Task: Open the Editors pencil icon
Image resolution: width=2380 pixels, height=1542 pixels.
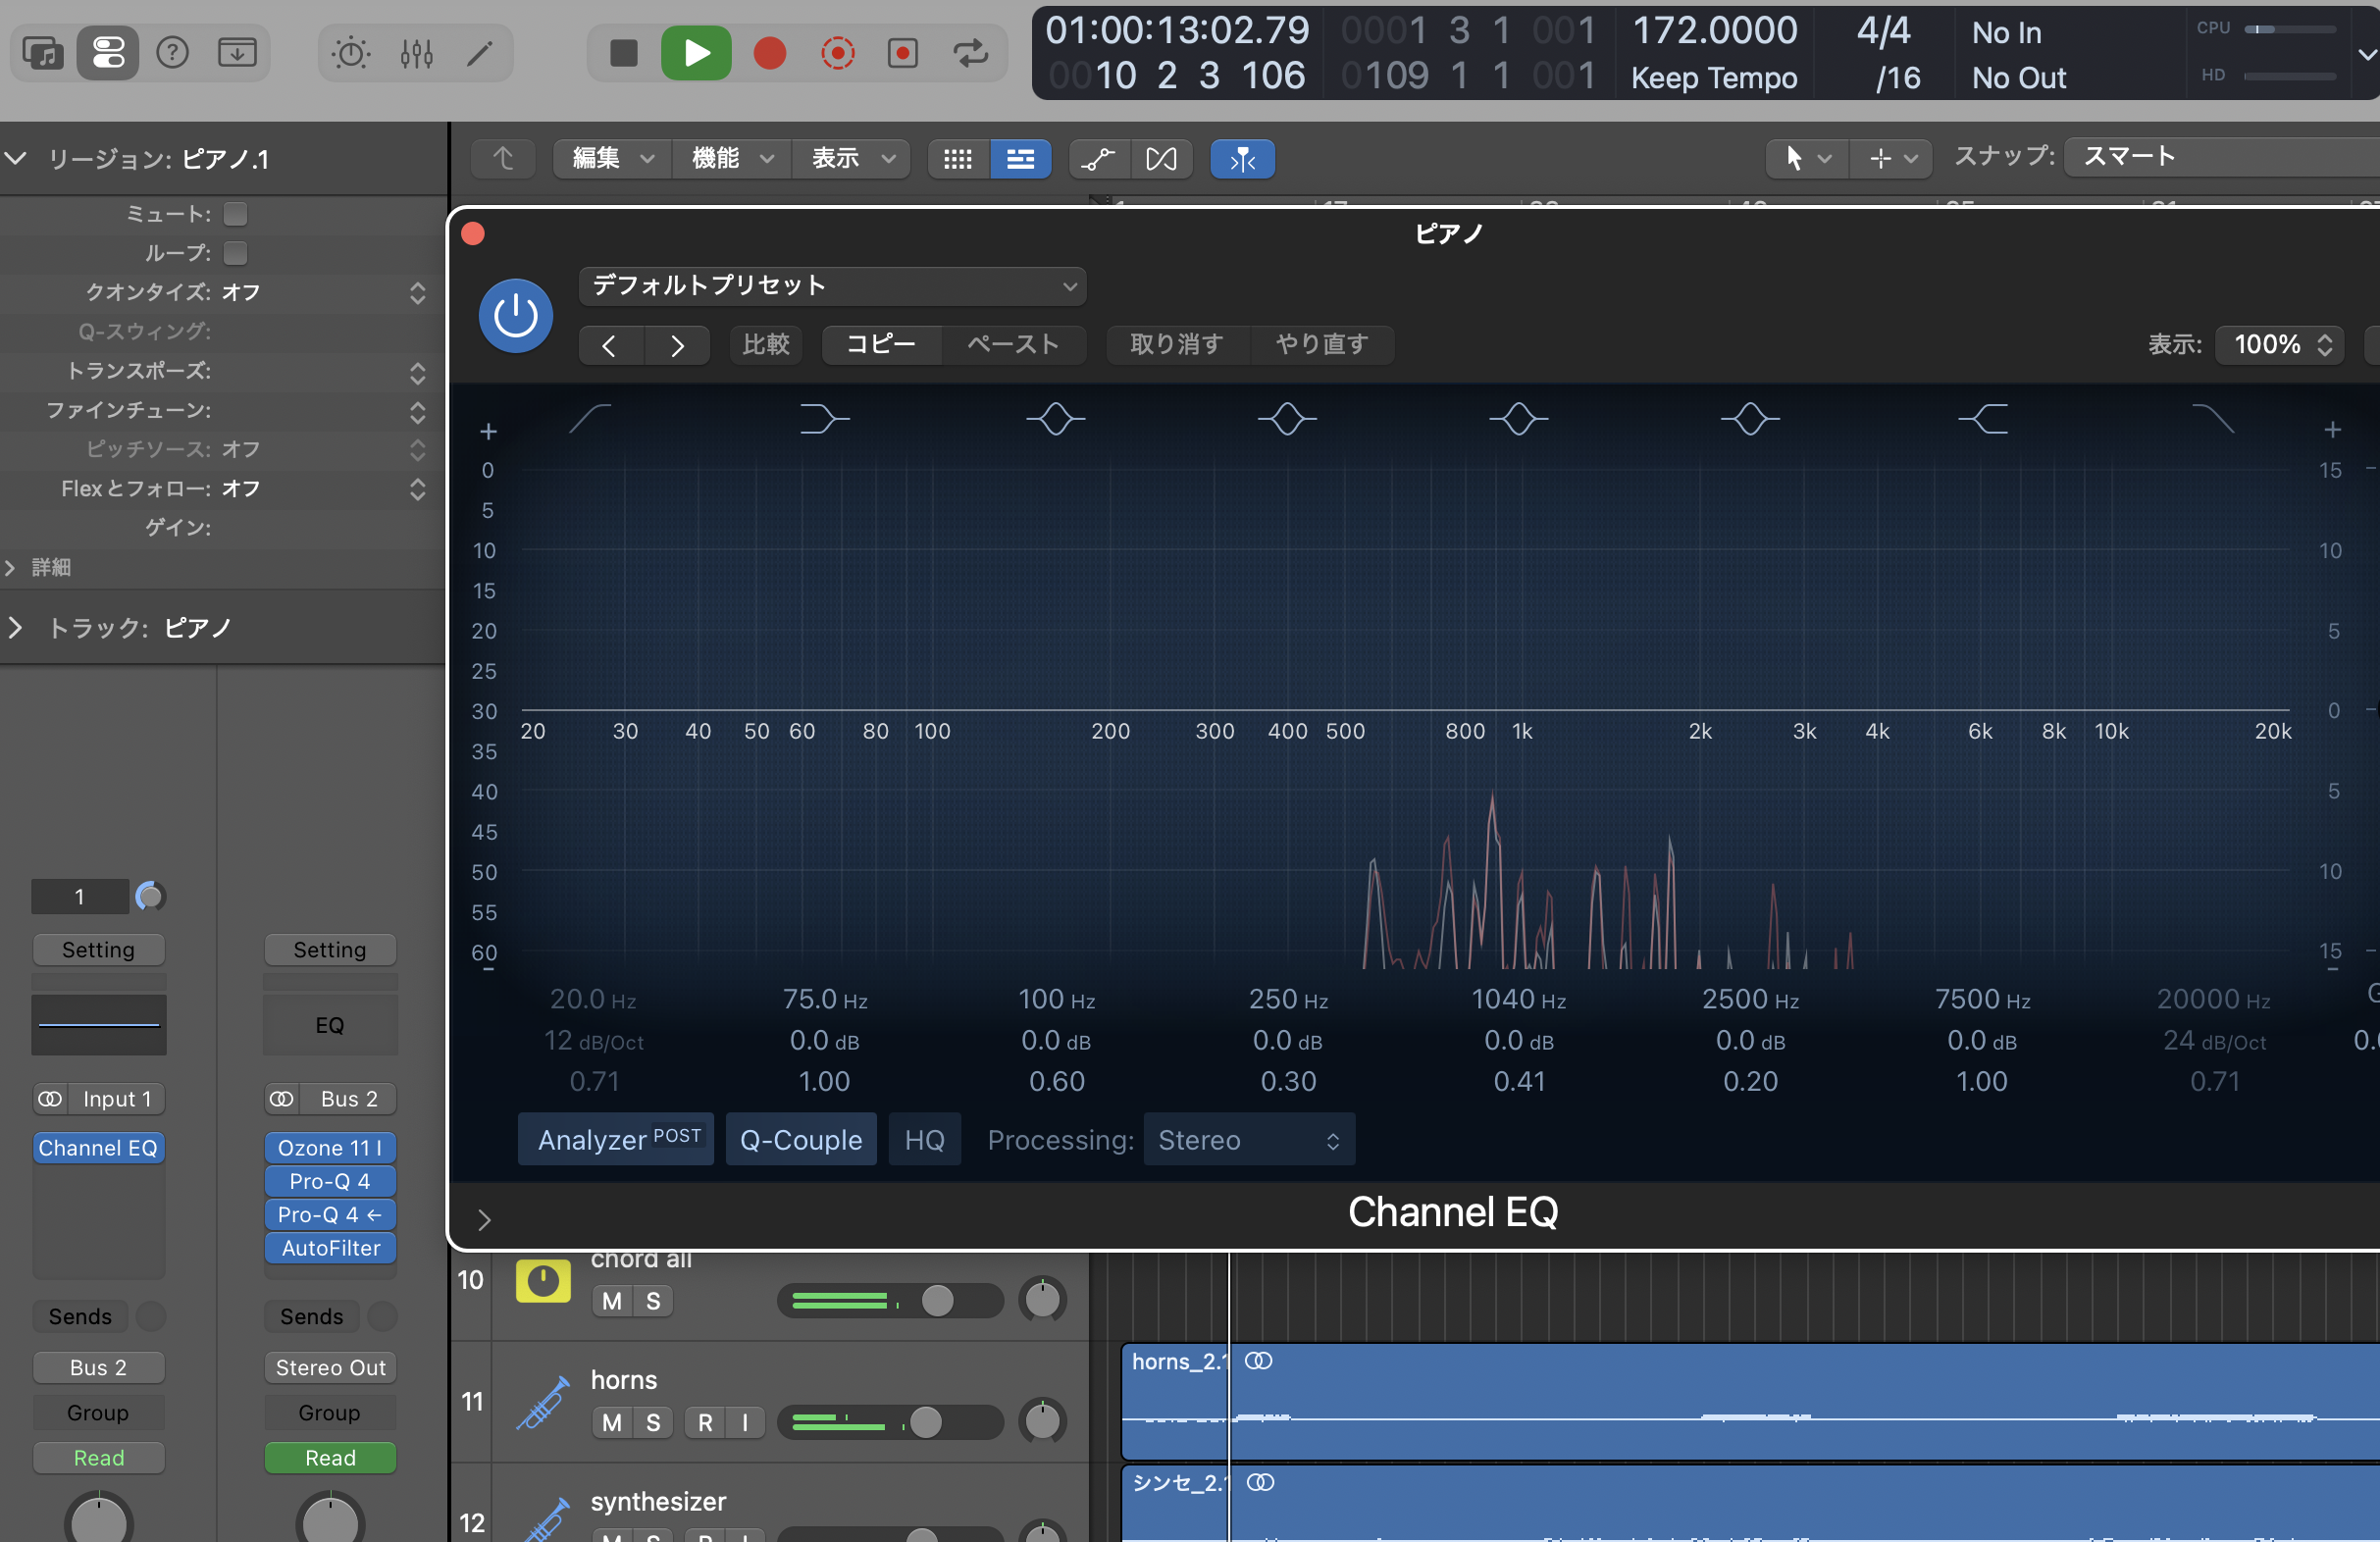Action: point(480,52)
